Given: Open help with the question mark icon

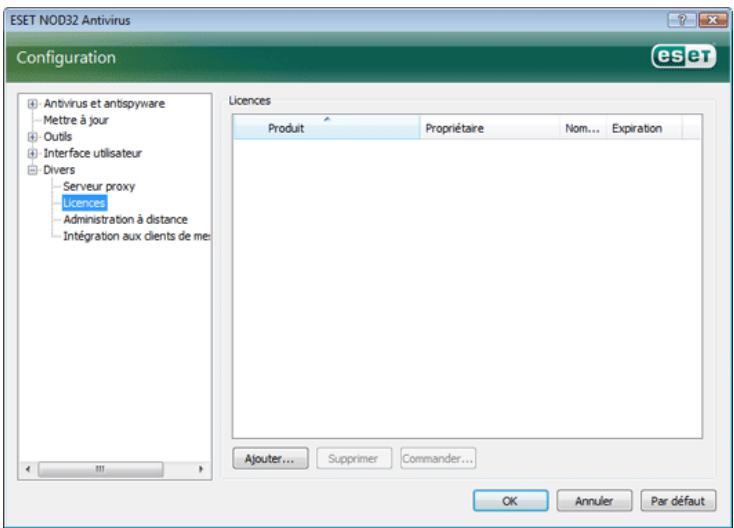Looking at the screenshot, I should [682, 20].
